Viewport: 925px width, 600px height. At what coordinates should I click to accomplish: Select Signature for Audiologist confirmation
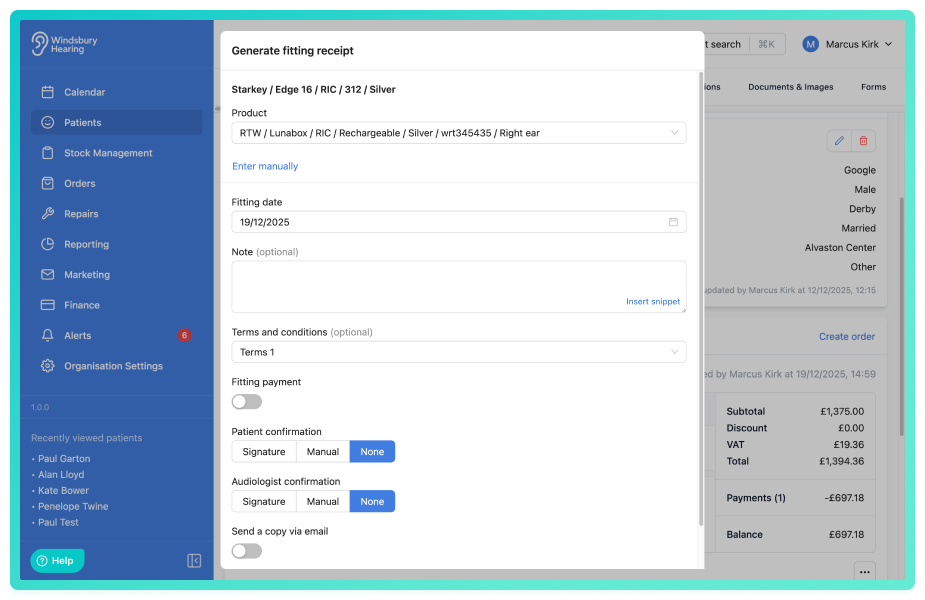click(x=264, y=501)
